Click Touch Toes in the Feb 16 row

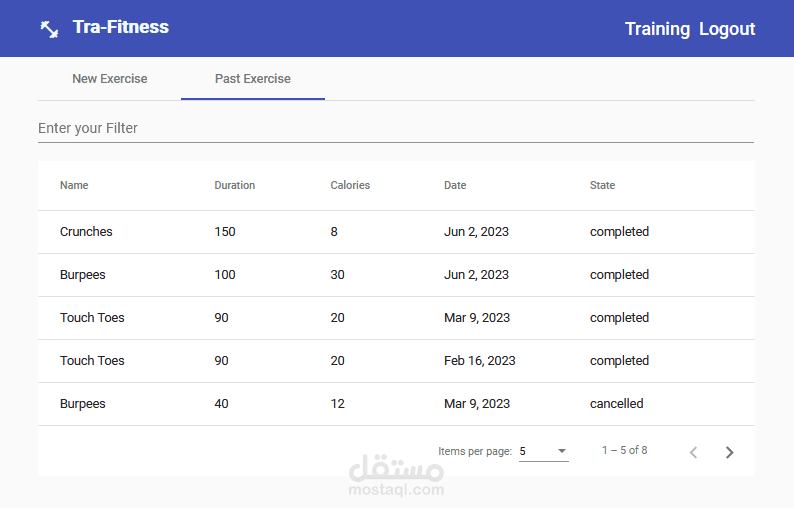pyautogui.click(x=92, y=361)
